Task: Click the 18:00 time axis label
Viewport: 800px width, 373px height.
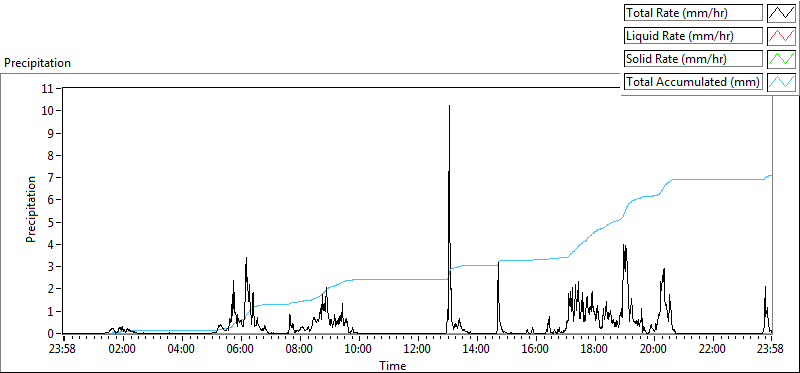Action: point(594,350)
